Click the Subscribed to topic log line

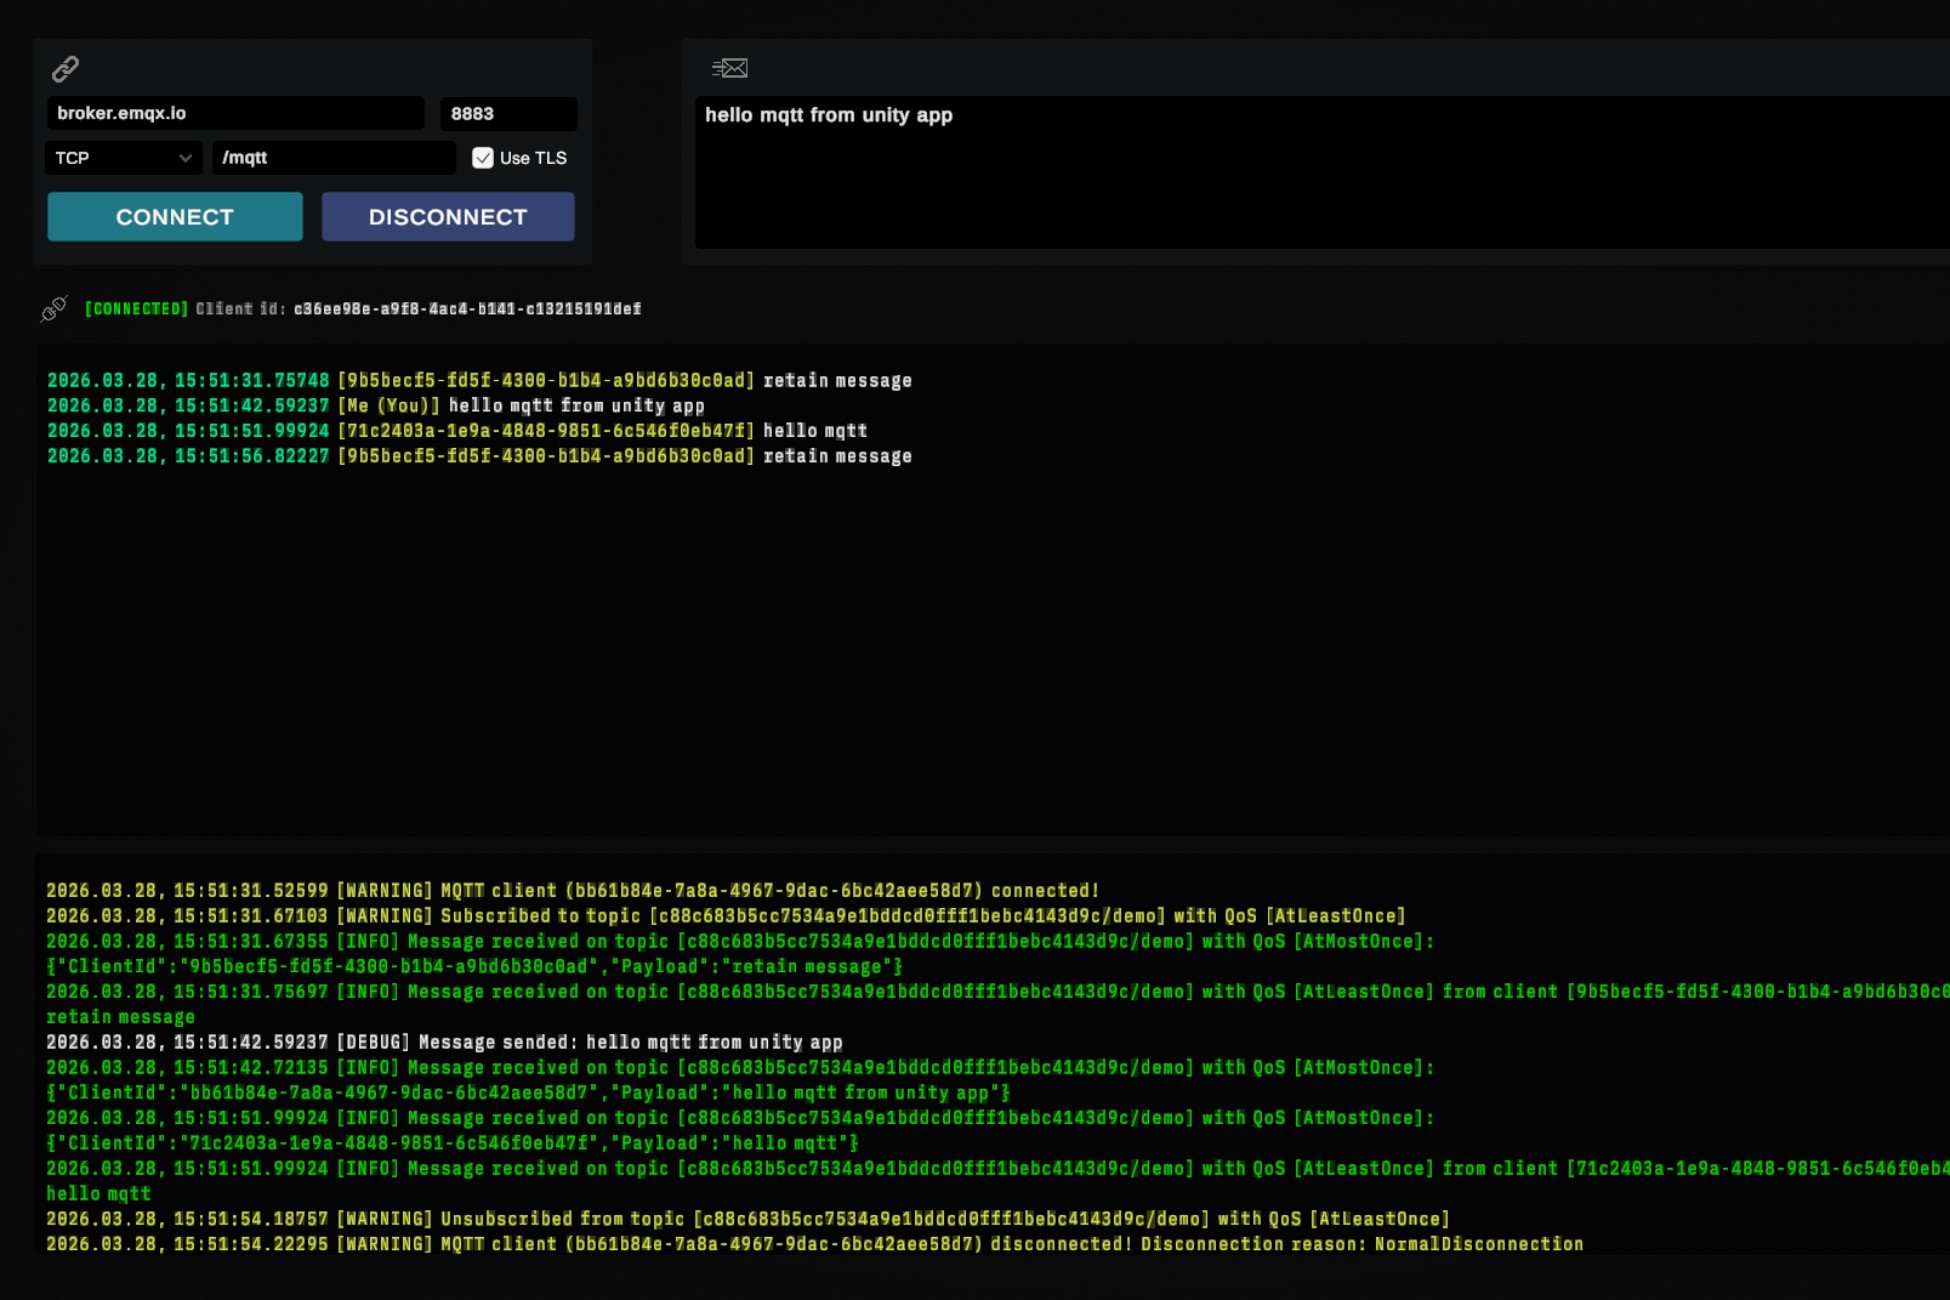(726, 916)
